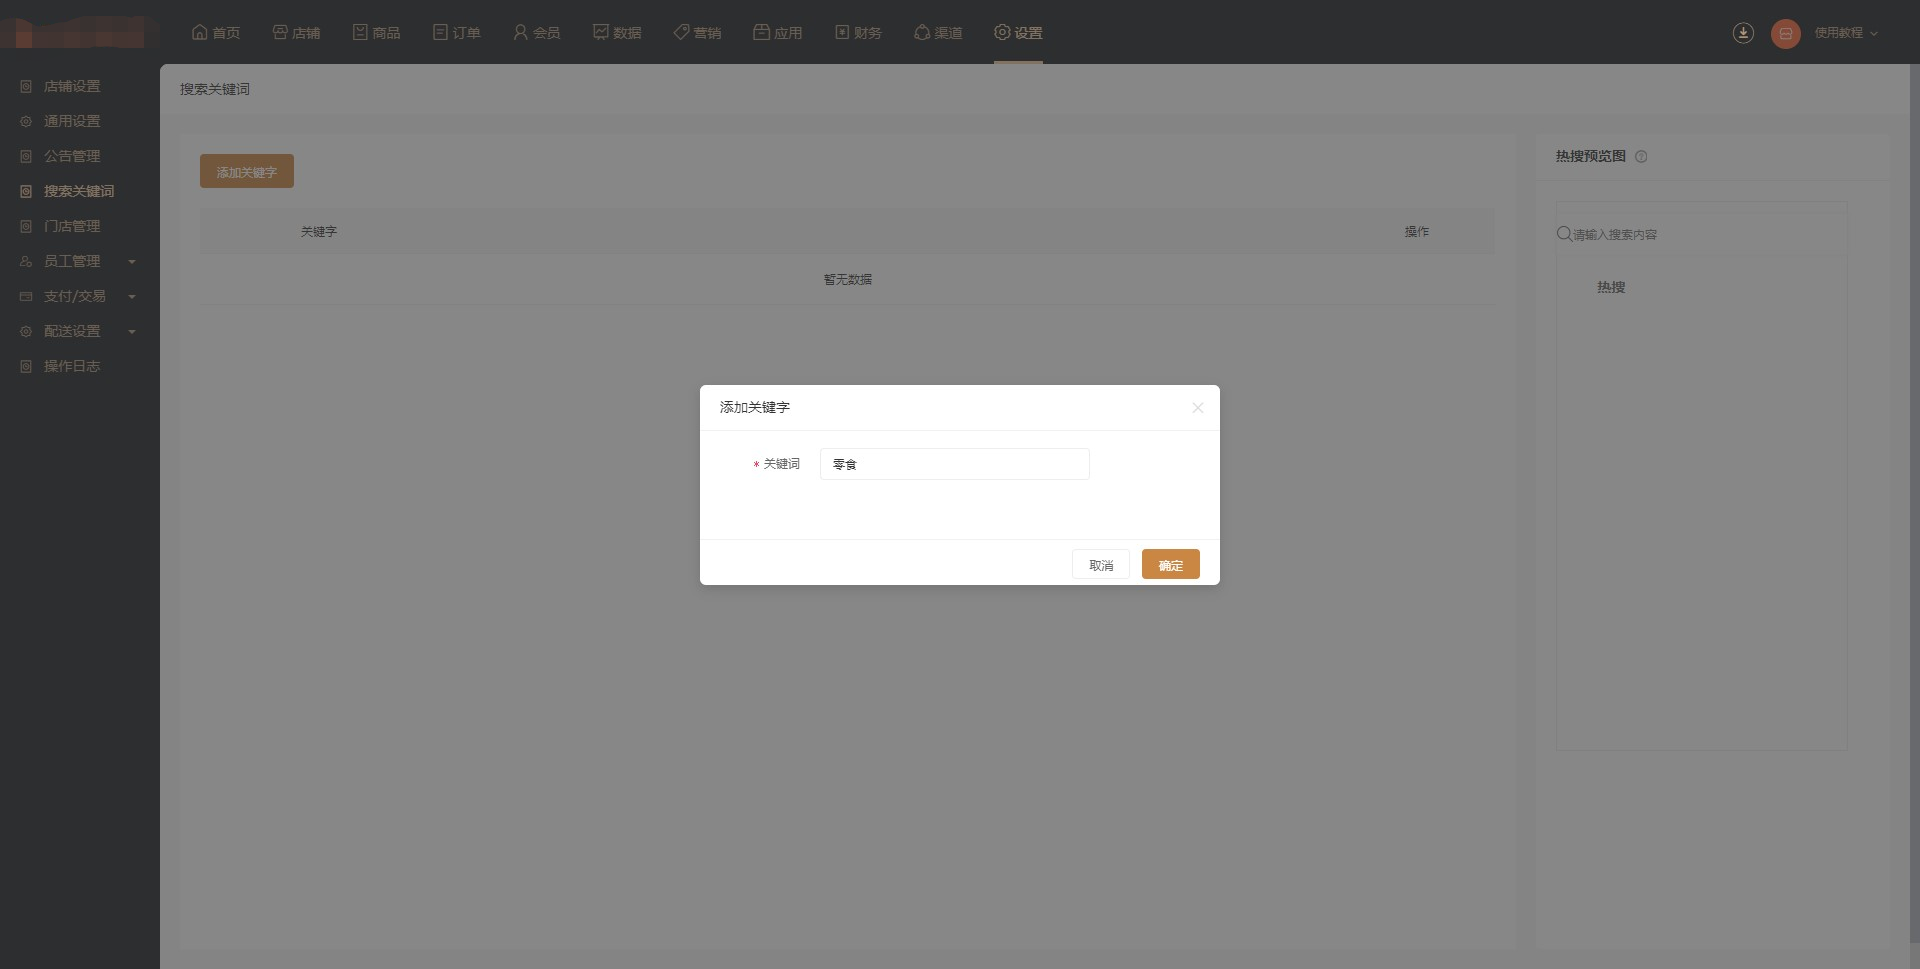Viewport: 1920px width, 969px height.
Task: Click the search magnifier icon in preview
Action: tap(1564, 234)
